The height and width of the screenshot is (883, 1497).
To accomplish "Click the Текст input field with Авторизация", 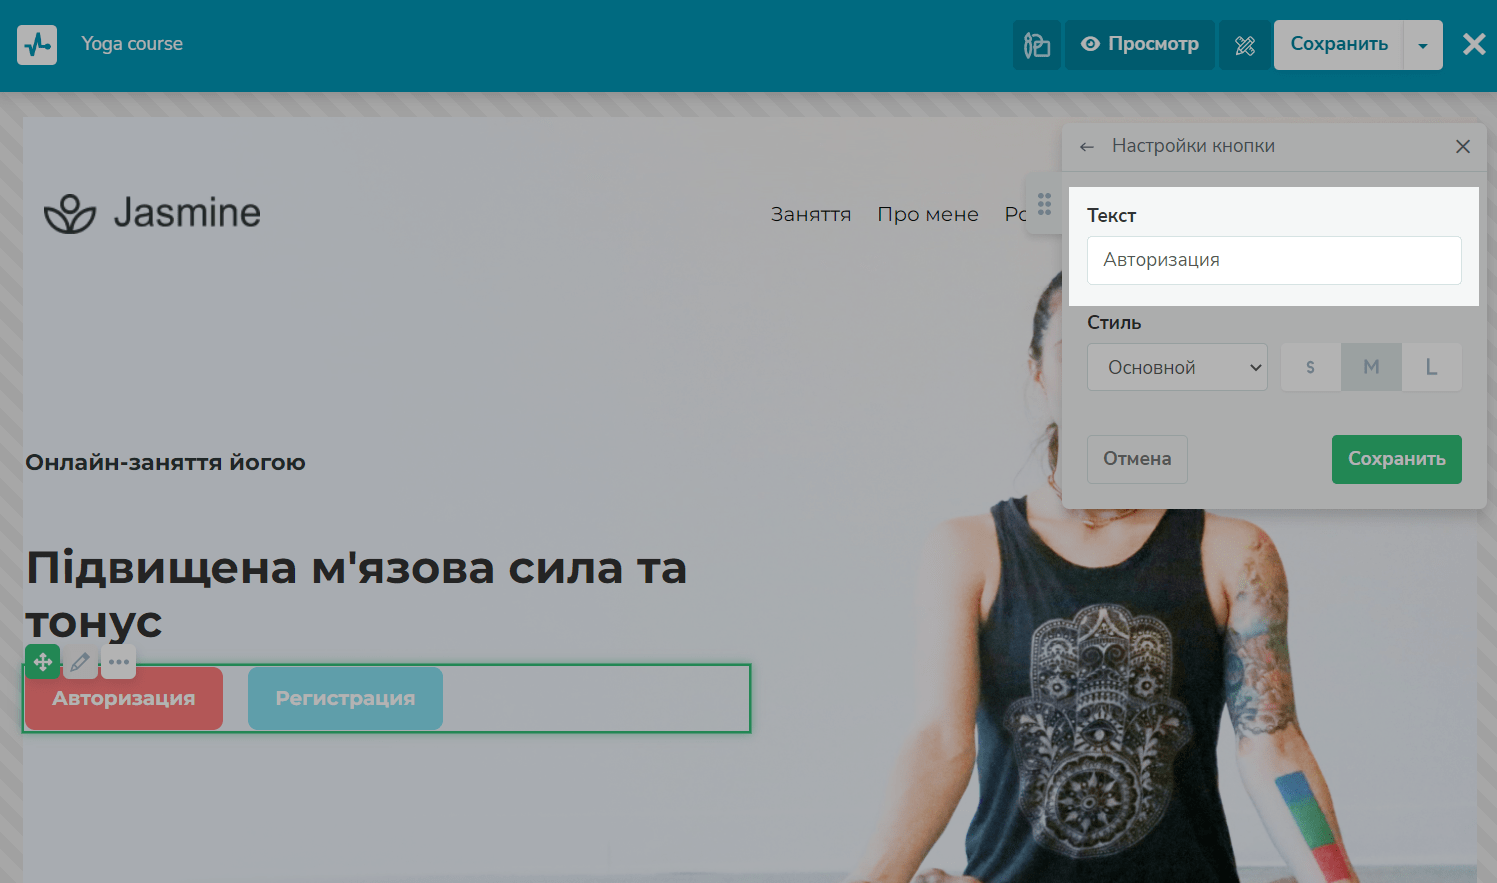I will tap(1273, 260).
